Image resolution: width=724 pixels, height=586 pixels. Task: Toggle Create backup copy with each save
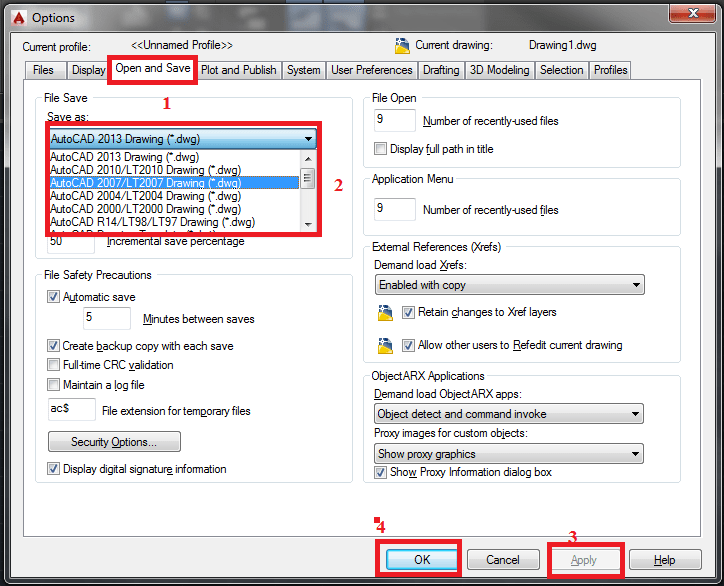click(x=54, y=345)
